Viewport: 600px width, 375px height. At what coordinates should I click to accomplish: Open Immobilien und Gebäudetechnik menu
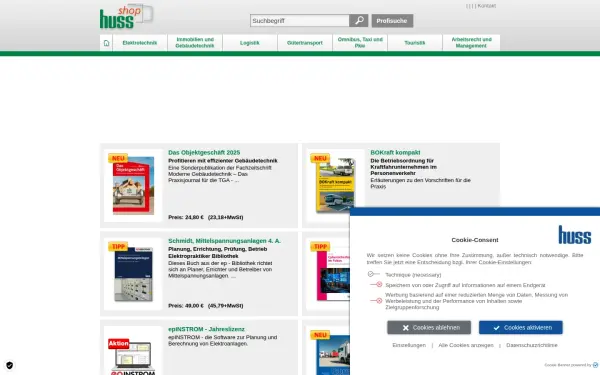(x=195, y=43)
